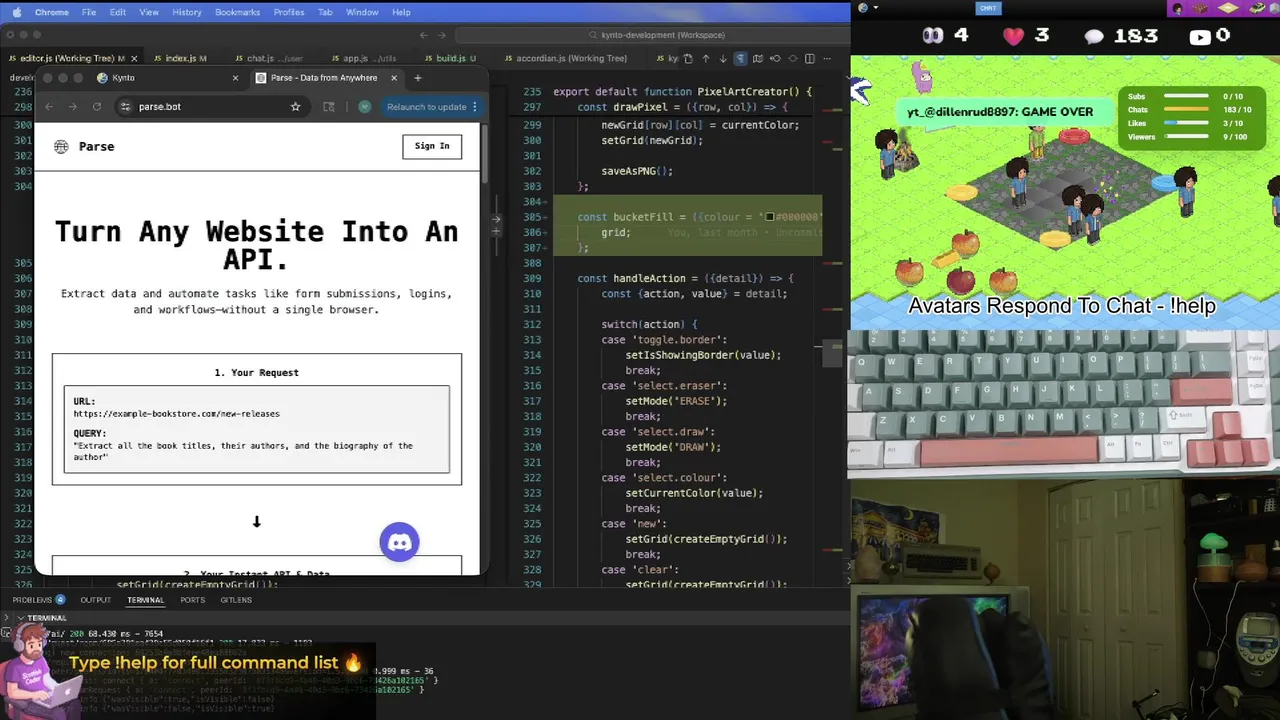Click the saveAsPNG(); code line
Image resolution: width=1280 pixels, height=720 pixels.
tap(637, 171)
